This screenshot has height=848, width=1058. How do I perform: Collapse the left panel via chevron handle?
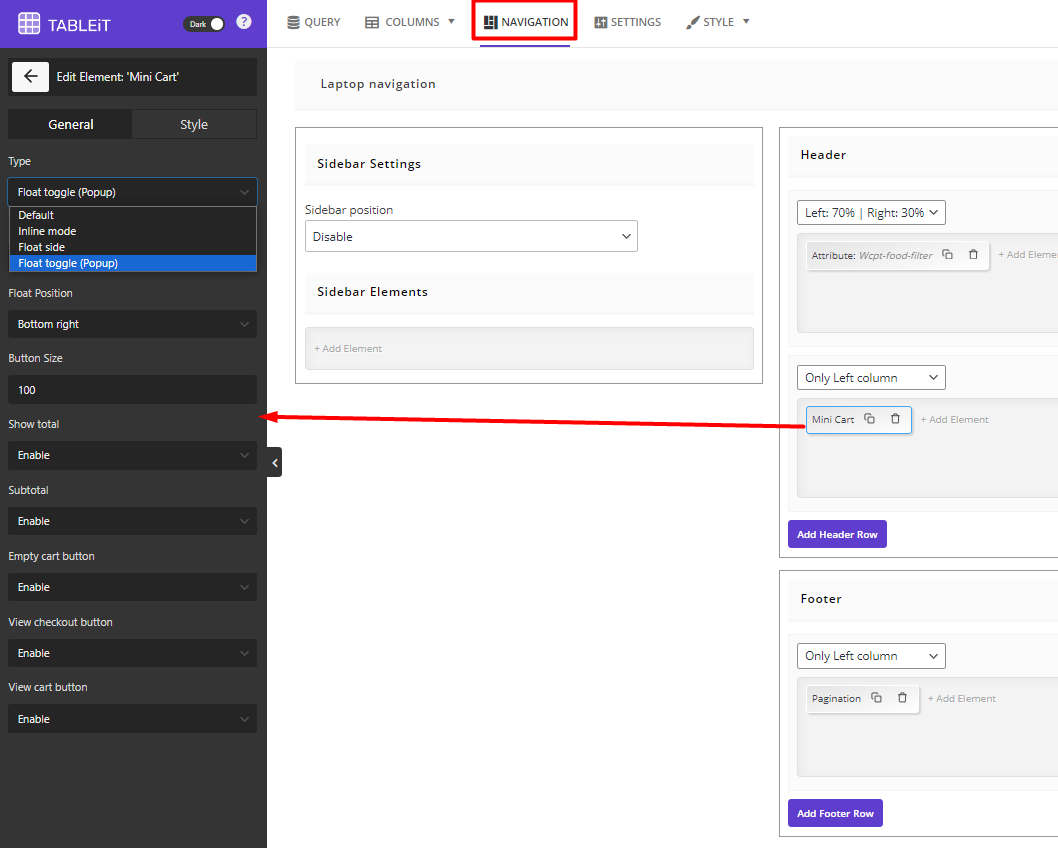273,462
